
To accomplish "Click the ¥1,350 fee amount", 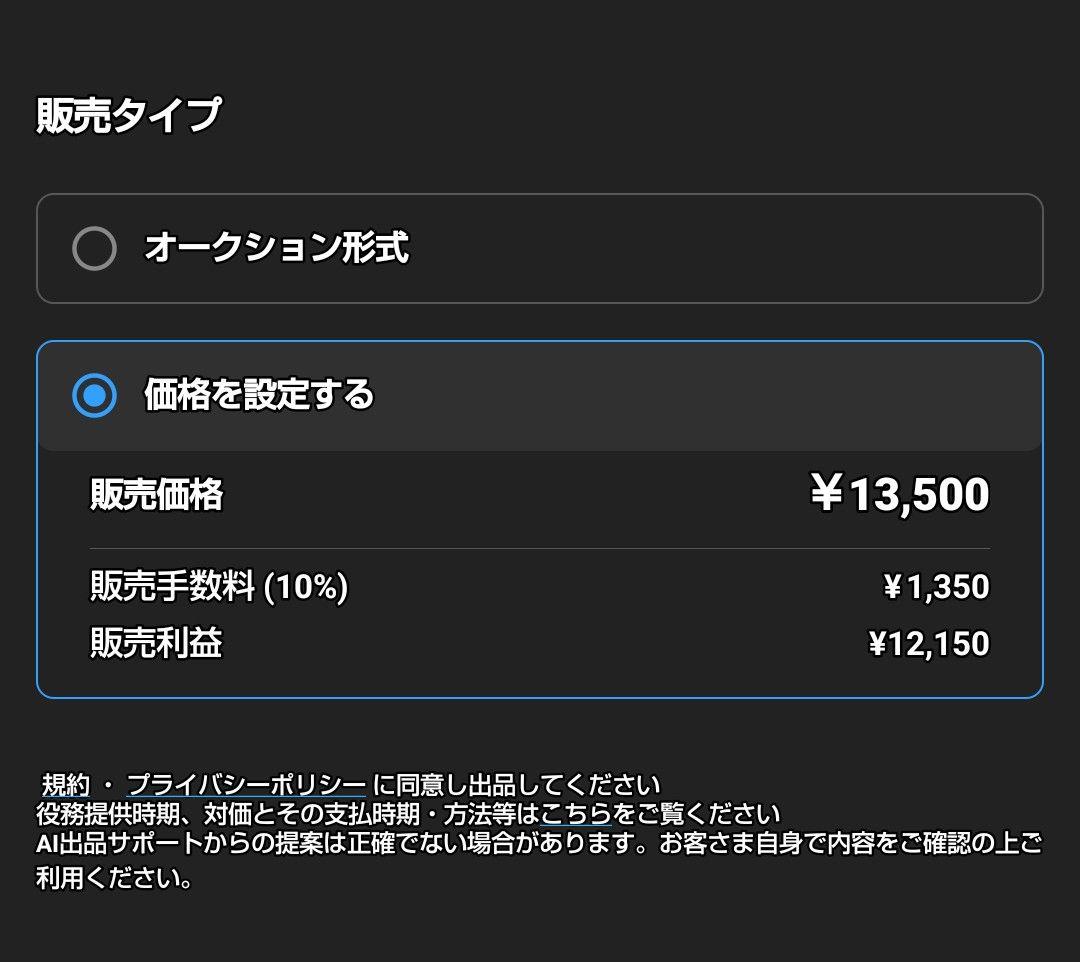I will point(936,587).
